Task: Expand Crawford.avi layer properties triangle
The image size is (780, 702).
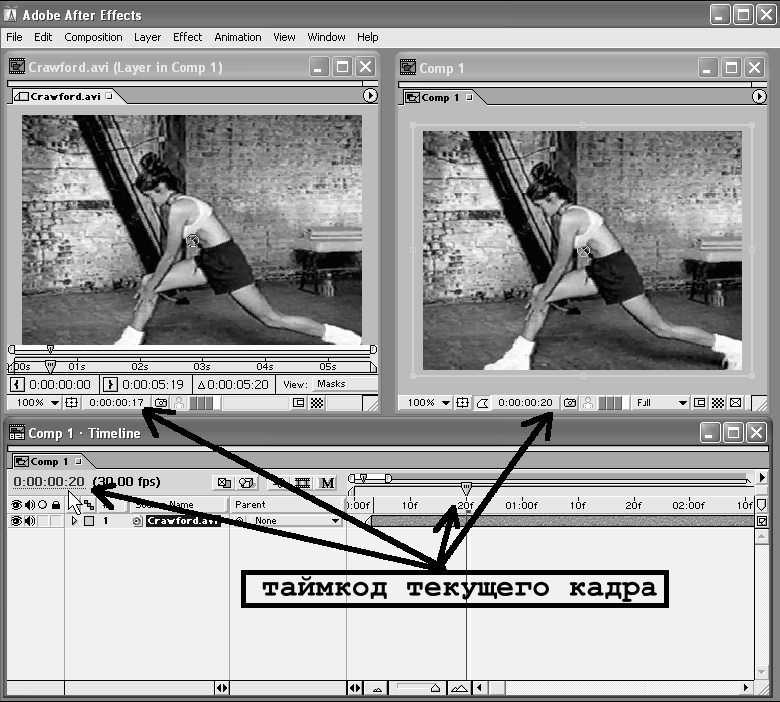Action: click(74, 521)
